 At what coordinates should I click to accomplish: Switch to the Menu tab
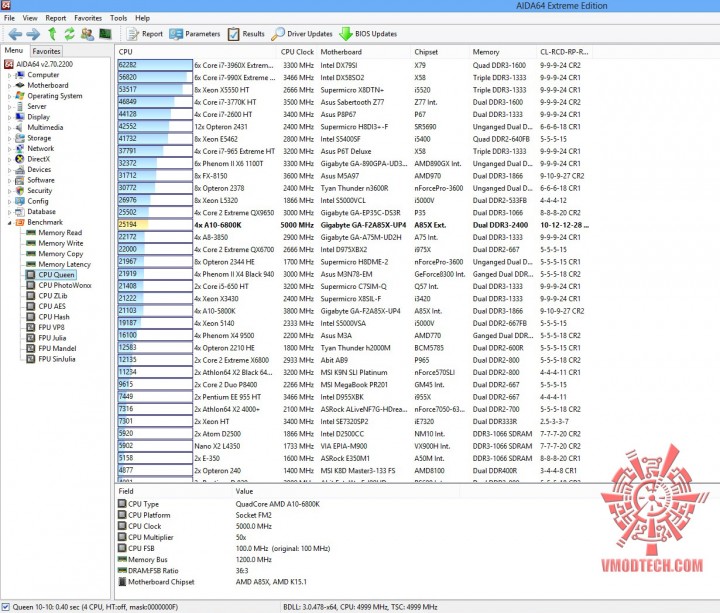[14, 51]
